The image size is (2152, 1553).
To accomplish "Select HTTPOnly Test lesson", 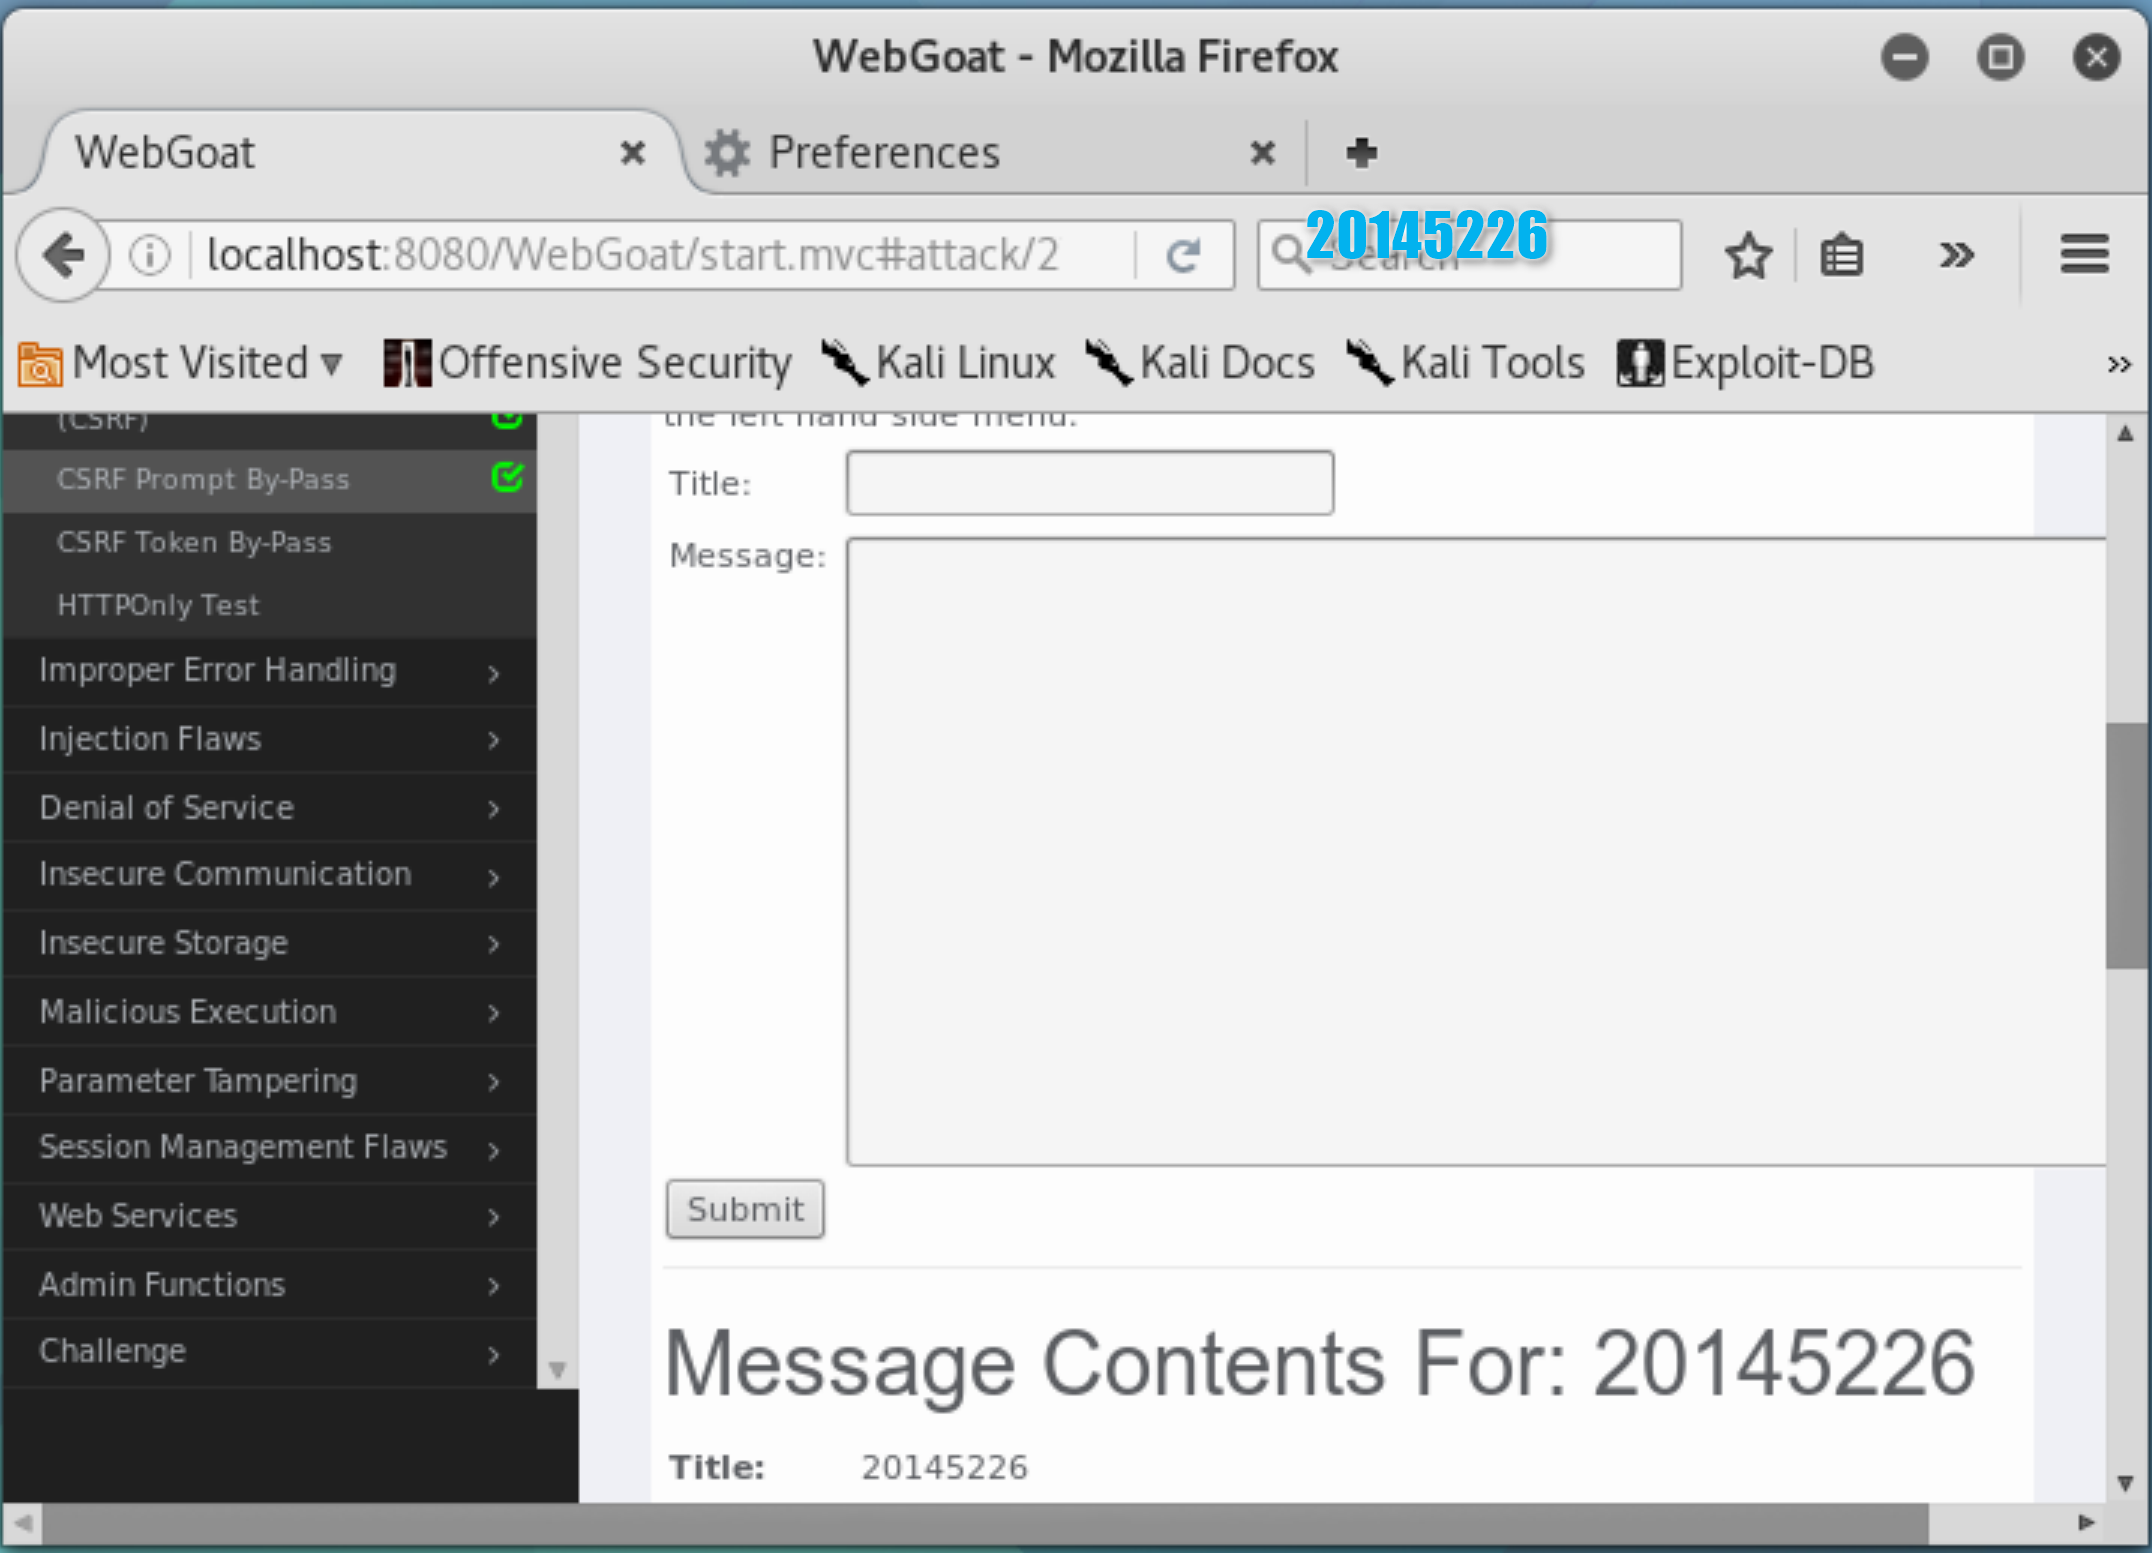I will tap(269, 605).
